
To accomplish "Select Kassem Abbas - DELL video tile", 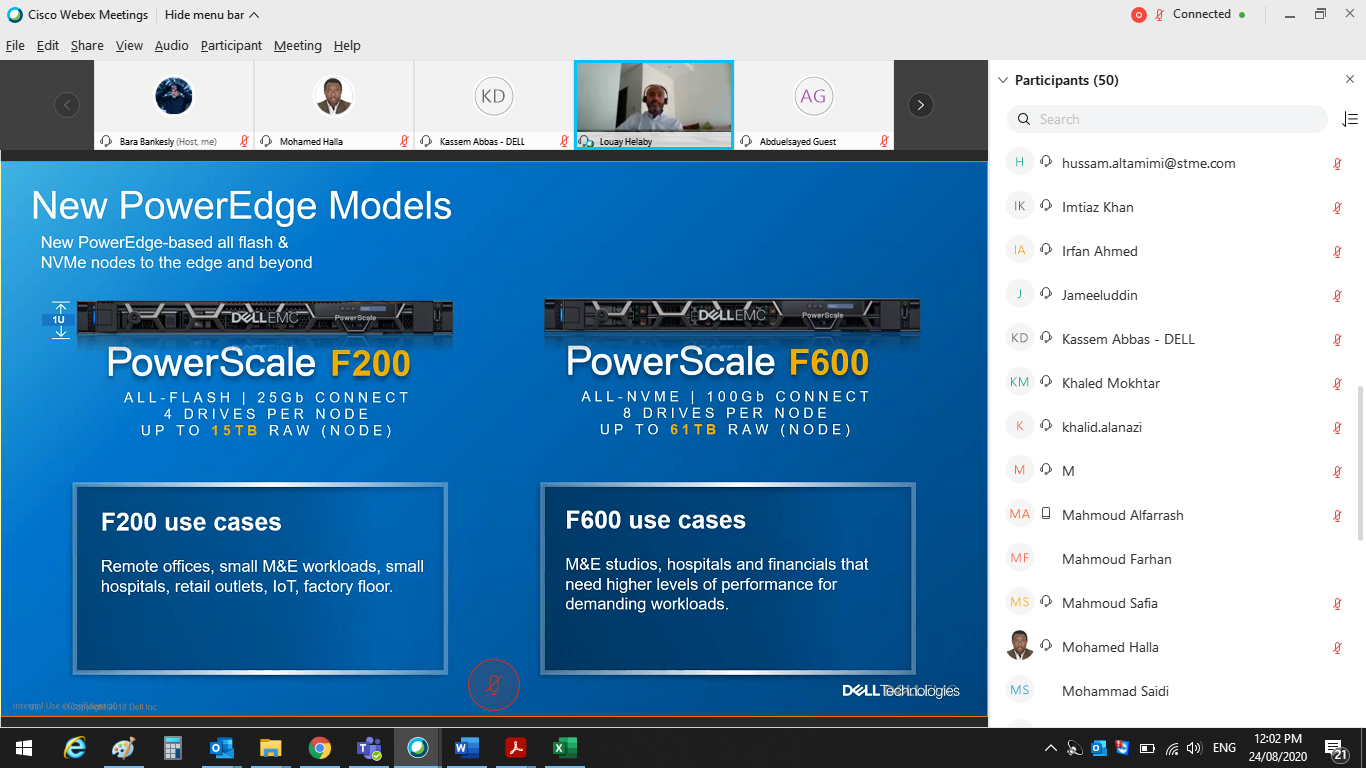I will point(494,105).
